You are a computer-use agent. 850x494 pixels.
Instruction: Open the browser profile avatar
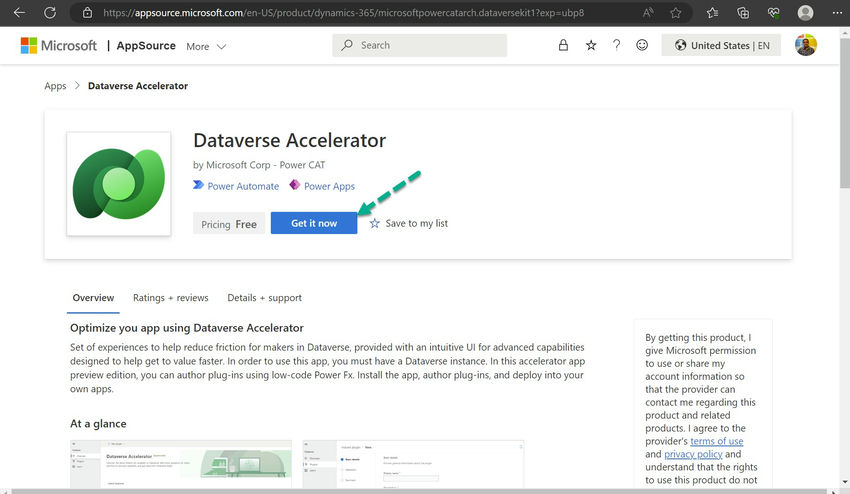coord(806,12)
